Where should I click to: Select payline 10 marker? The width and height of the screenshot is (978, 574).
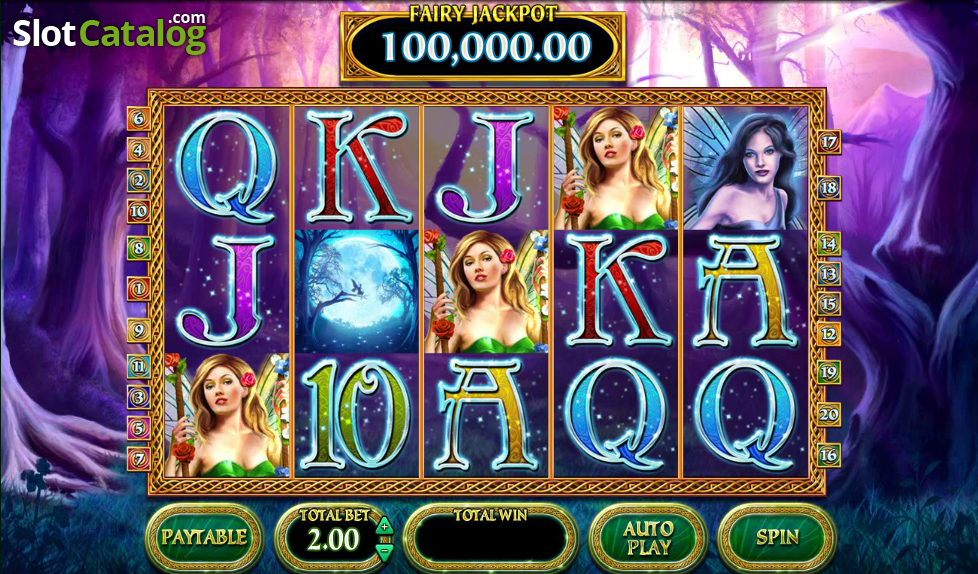[x=138, y=212]
